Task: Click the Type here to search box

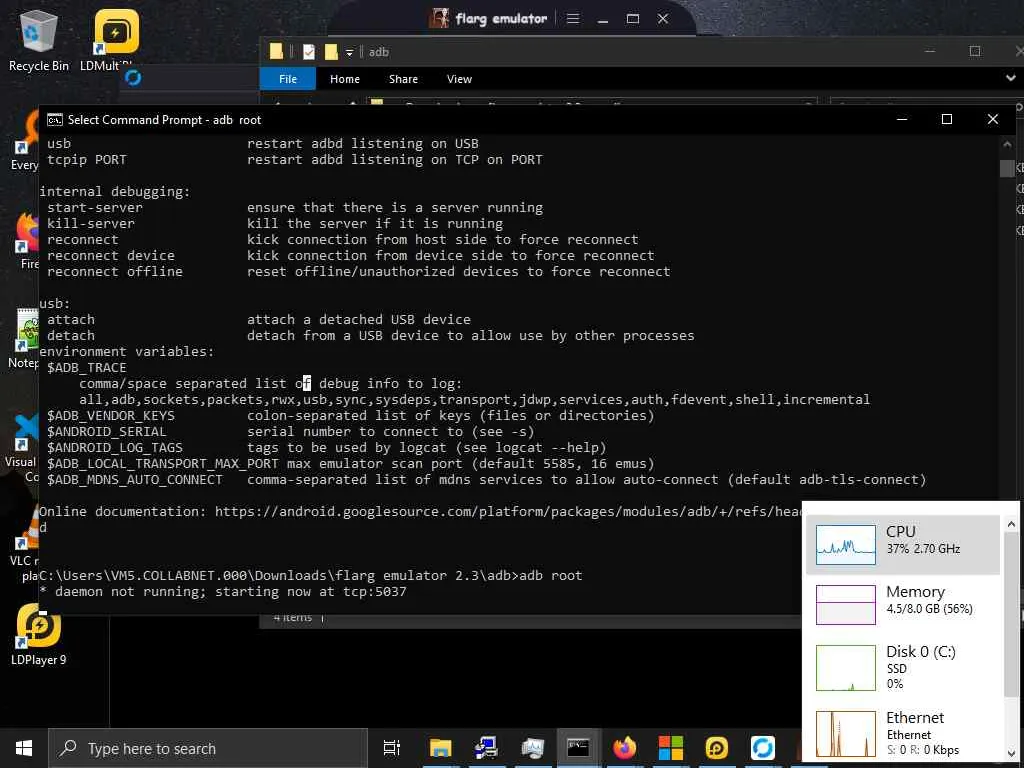Action: 208,748
